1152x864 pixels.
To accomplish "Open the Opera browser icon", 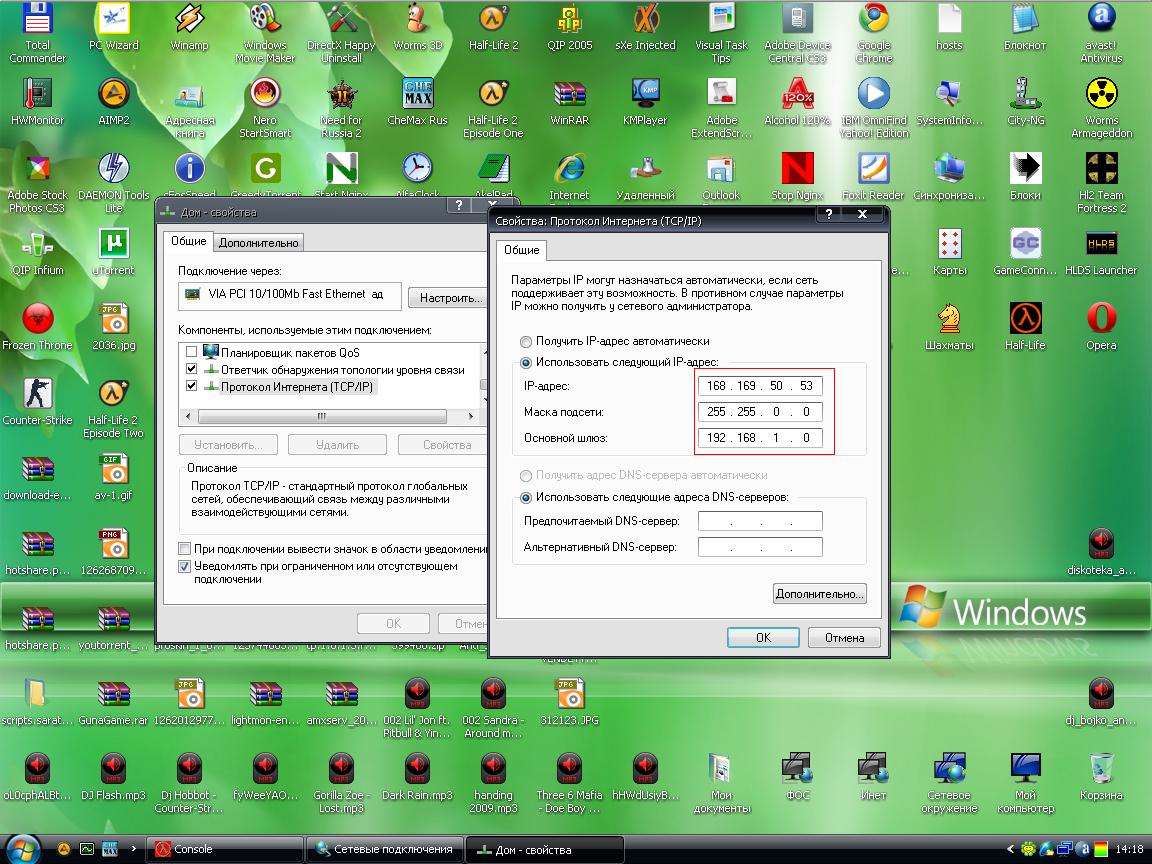I will pyautogui.click(x=1101, y=320).
